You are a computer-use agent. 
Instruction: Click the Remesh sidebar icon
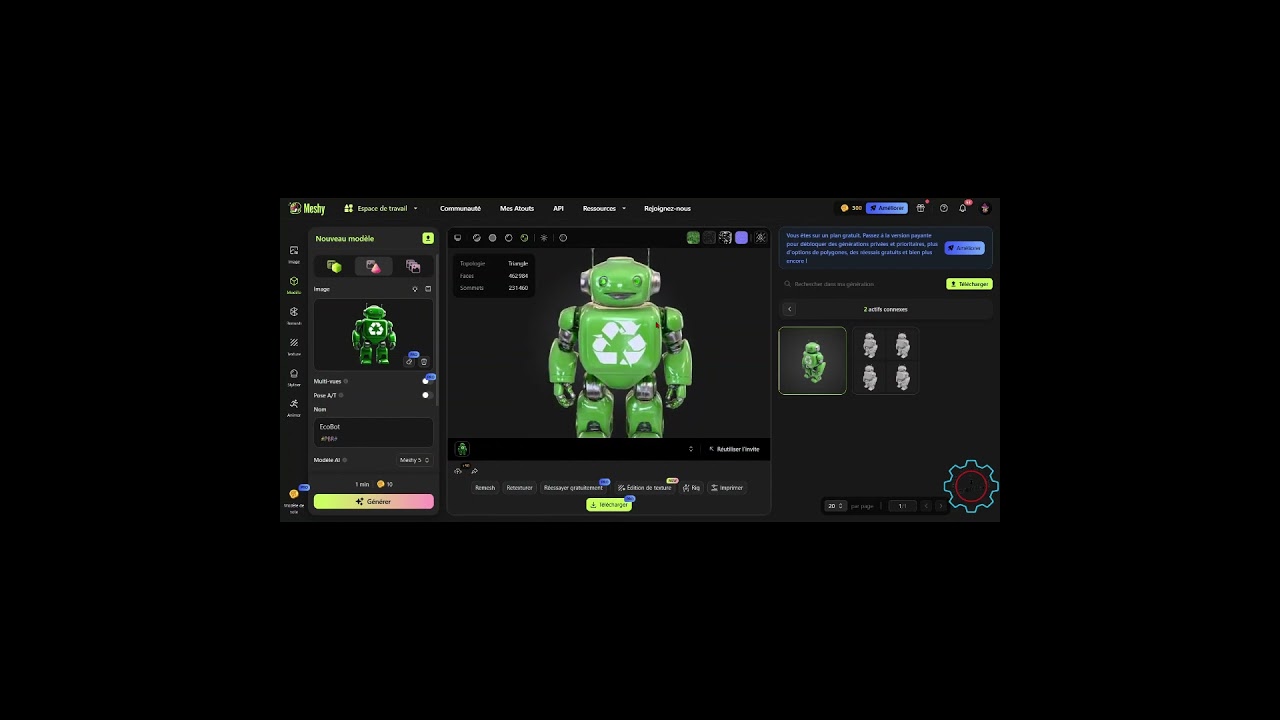pyautogui.click(x=294, y=314)
